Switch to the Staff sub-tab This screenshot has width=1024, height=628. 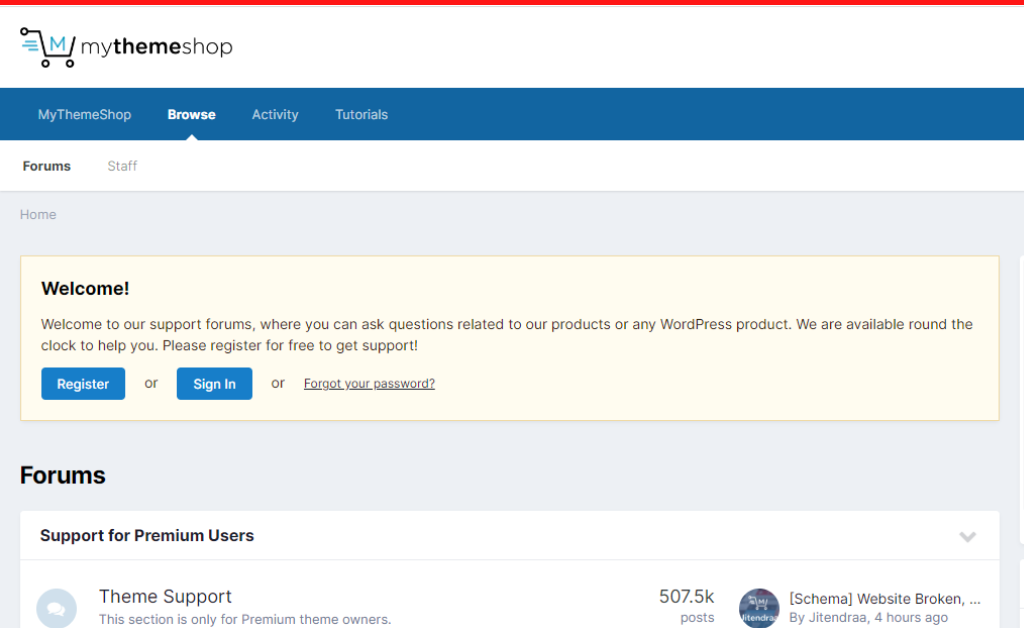[122, 166]
